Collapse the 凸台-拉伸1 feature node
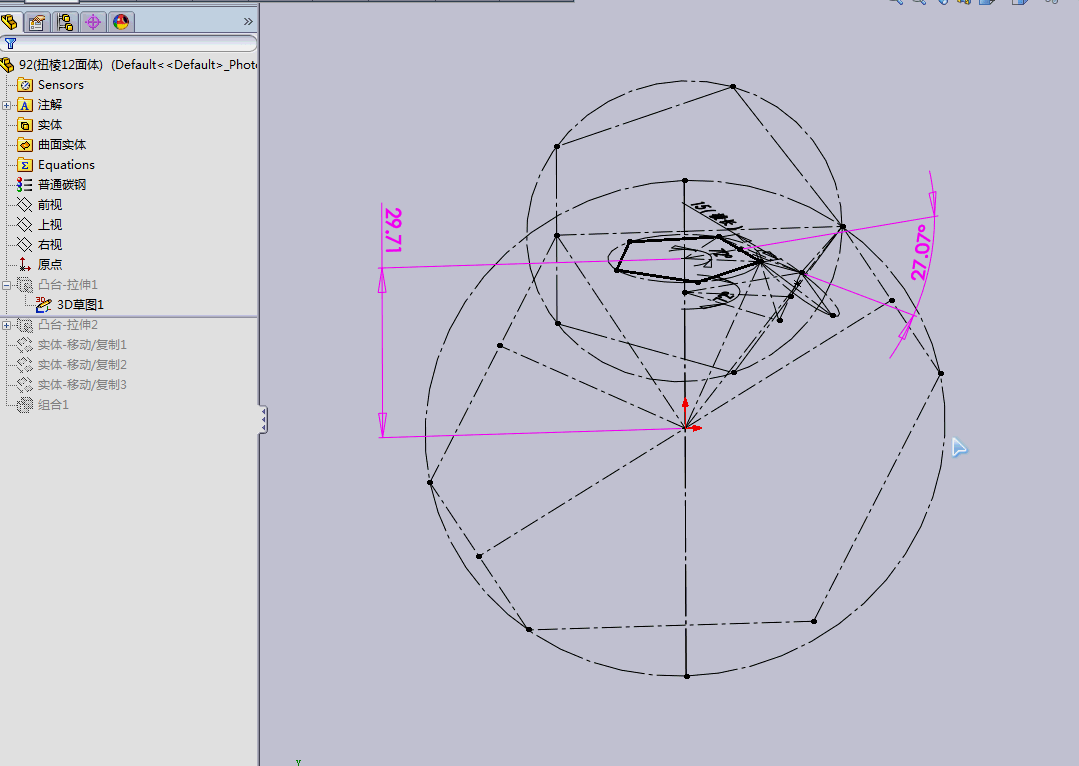 pos(6,285)
